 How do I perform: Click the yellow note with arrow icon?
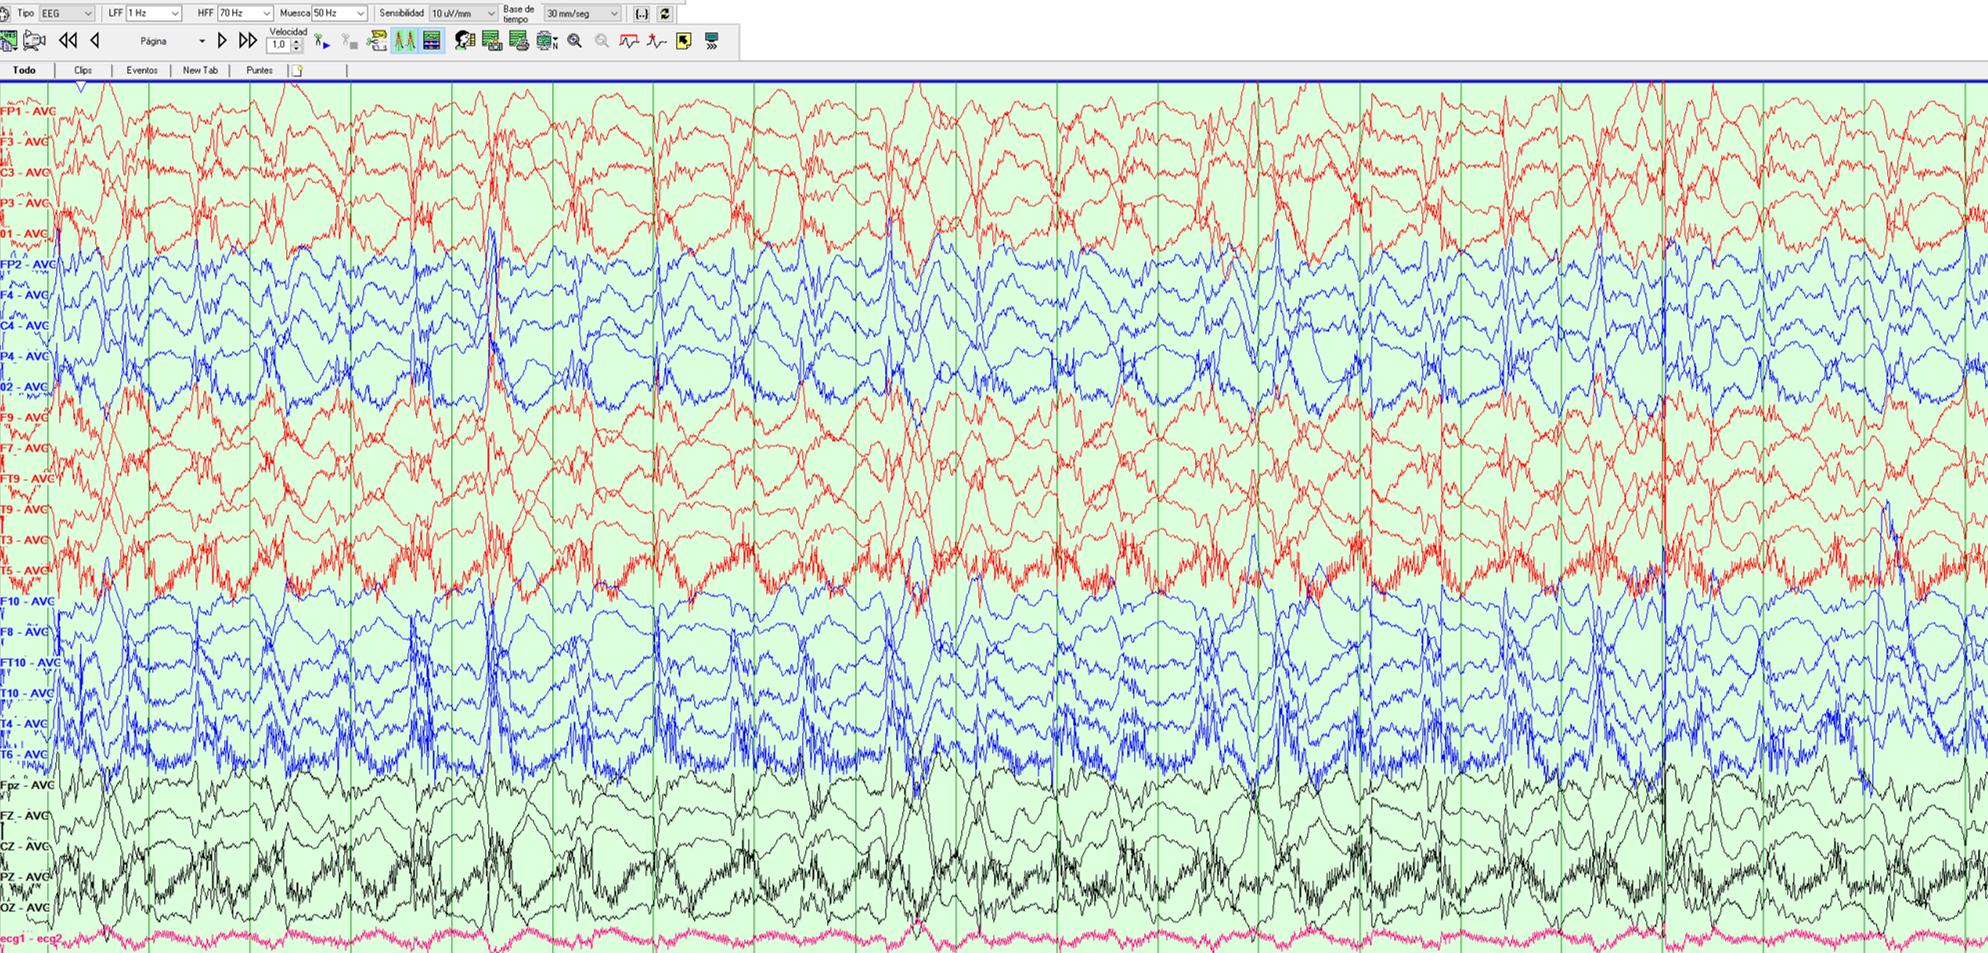[684, 41]
